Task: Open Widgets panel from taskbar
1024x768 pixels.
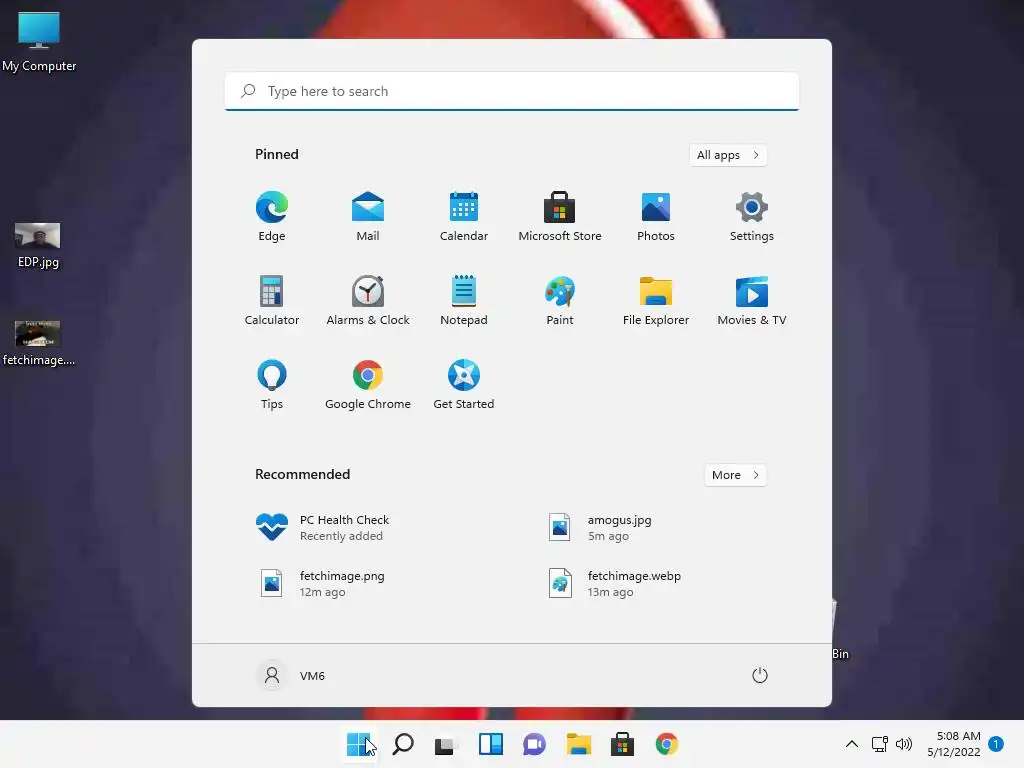Action: [490, 744]
